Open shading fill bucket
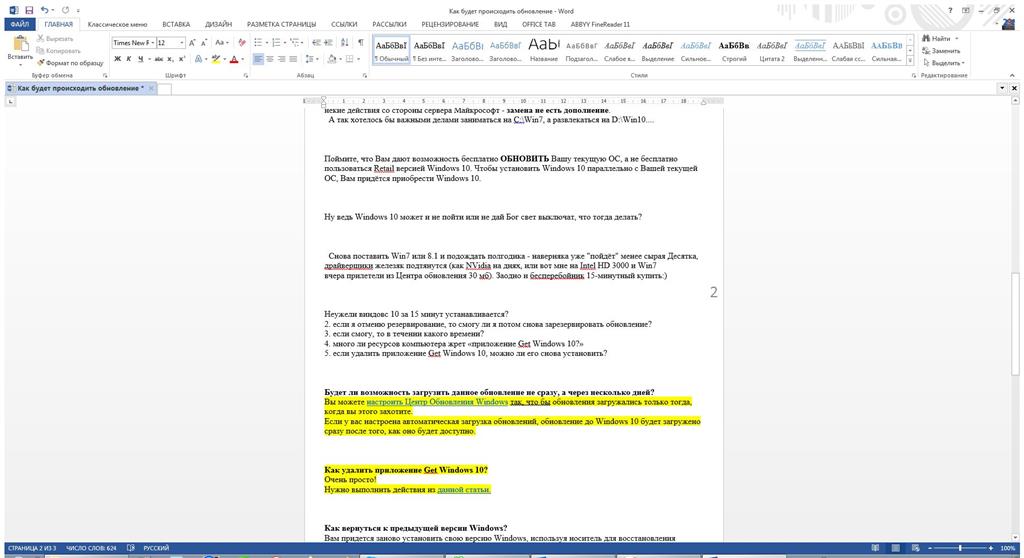This screenshot has width=1024, height=558. [x=332, y=59]
